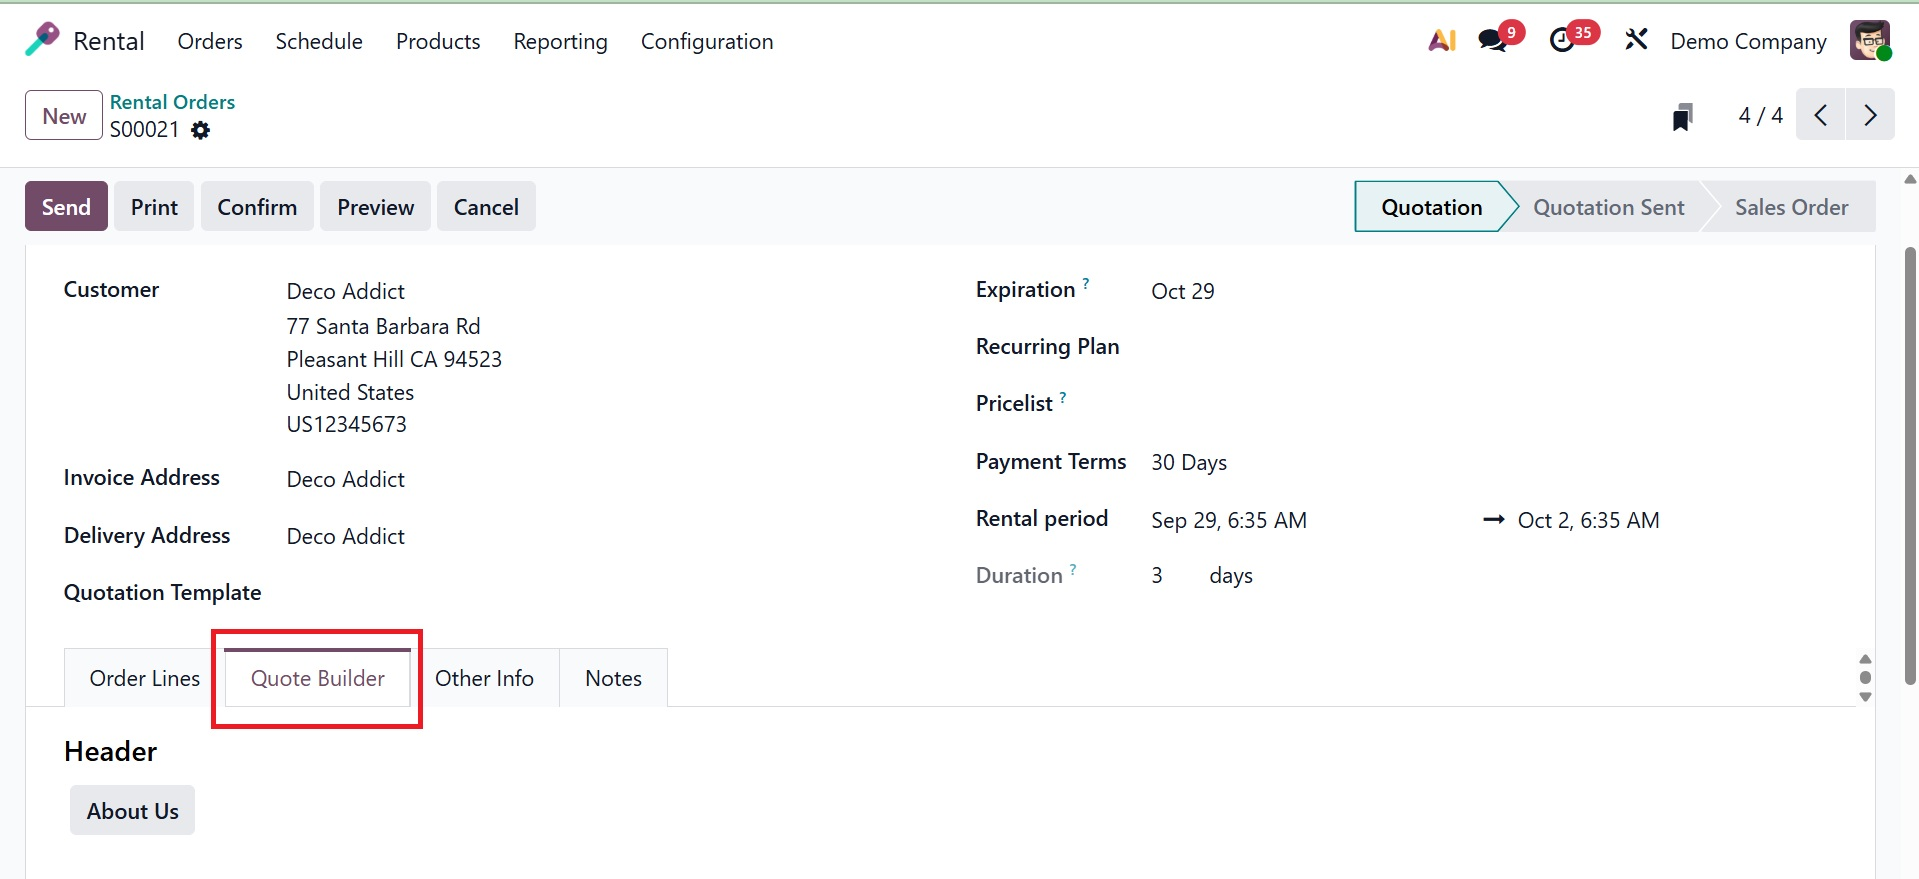Open the Products menu
Image resolution: width=1919 pixels, height=879 pixels.
pyautogui.click(x=438, y=41)
